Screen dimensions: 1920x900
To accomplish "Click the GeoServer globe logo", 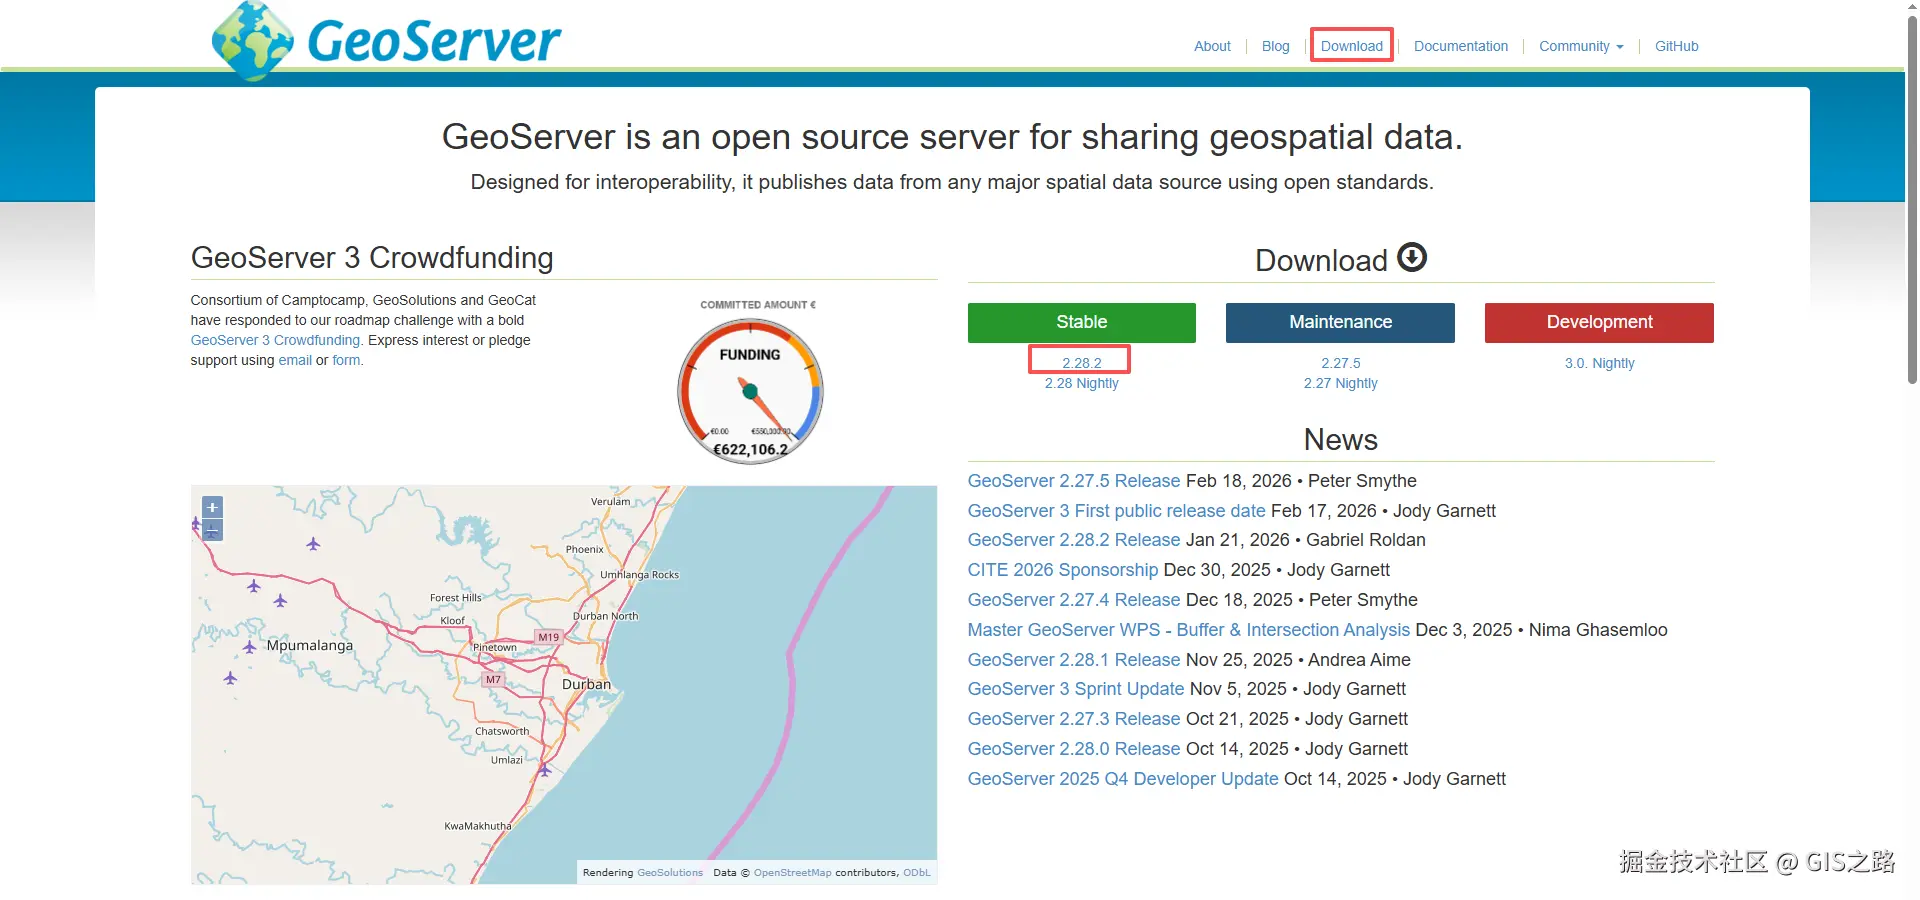I will pos(253,41).
